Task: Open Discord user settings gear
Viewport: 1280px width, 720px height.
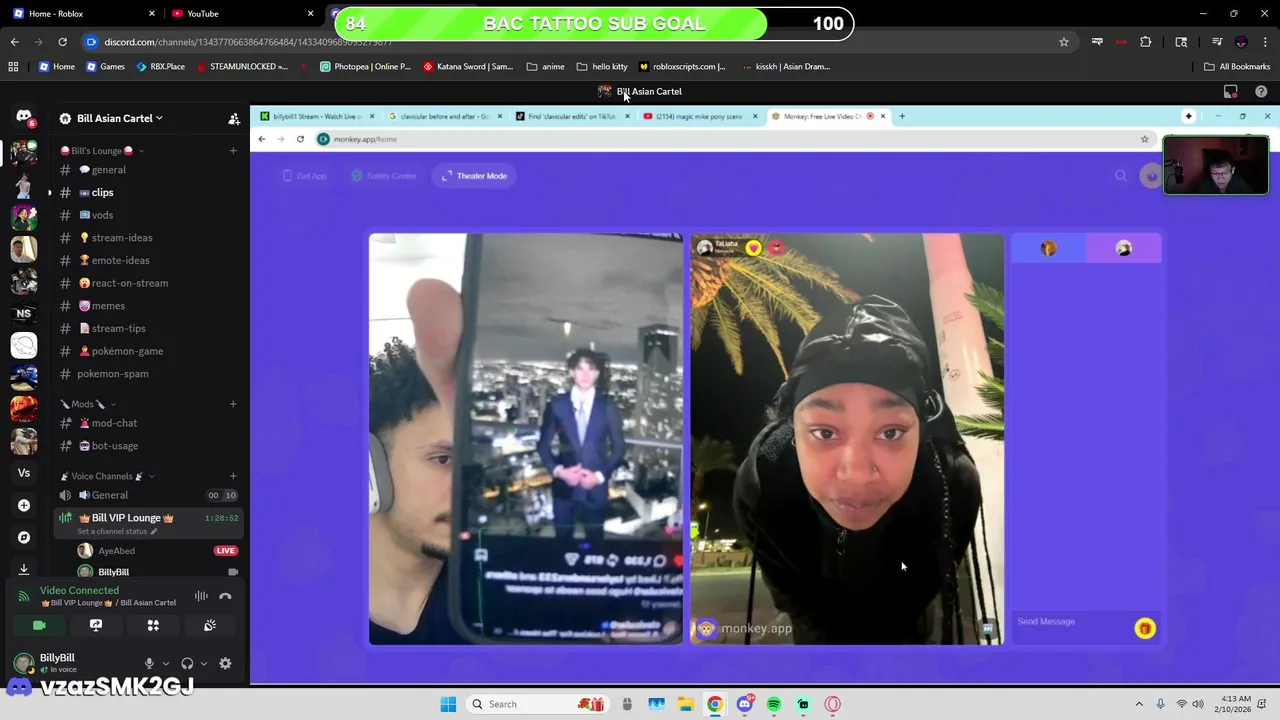Action: coord(225,663)
